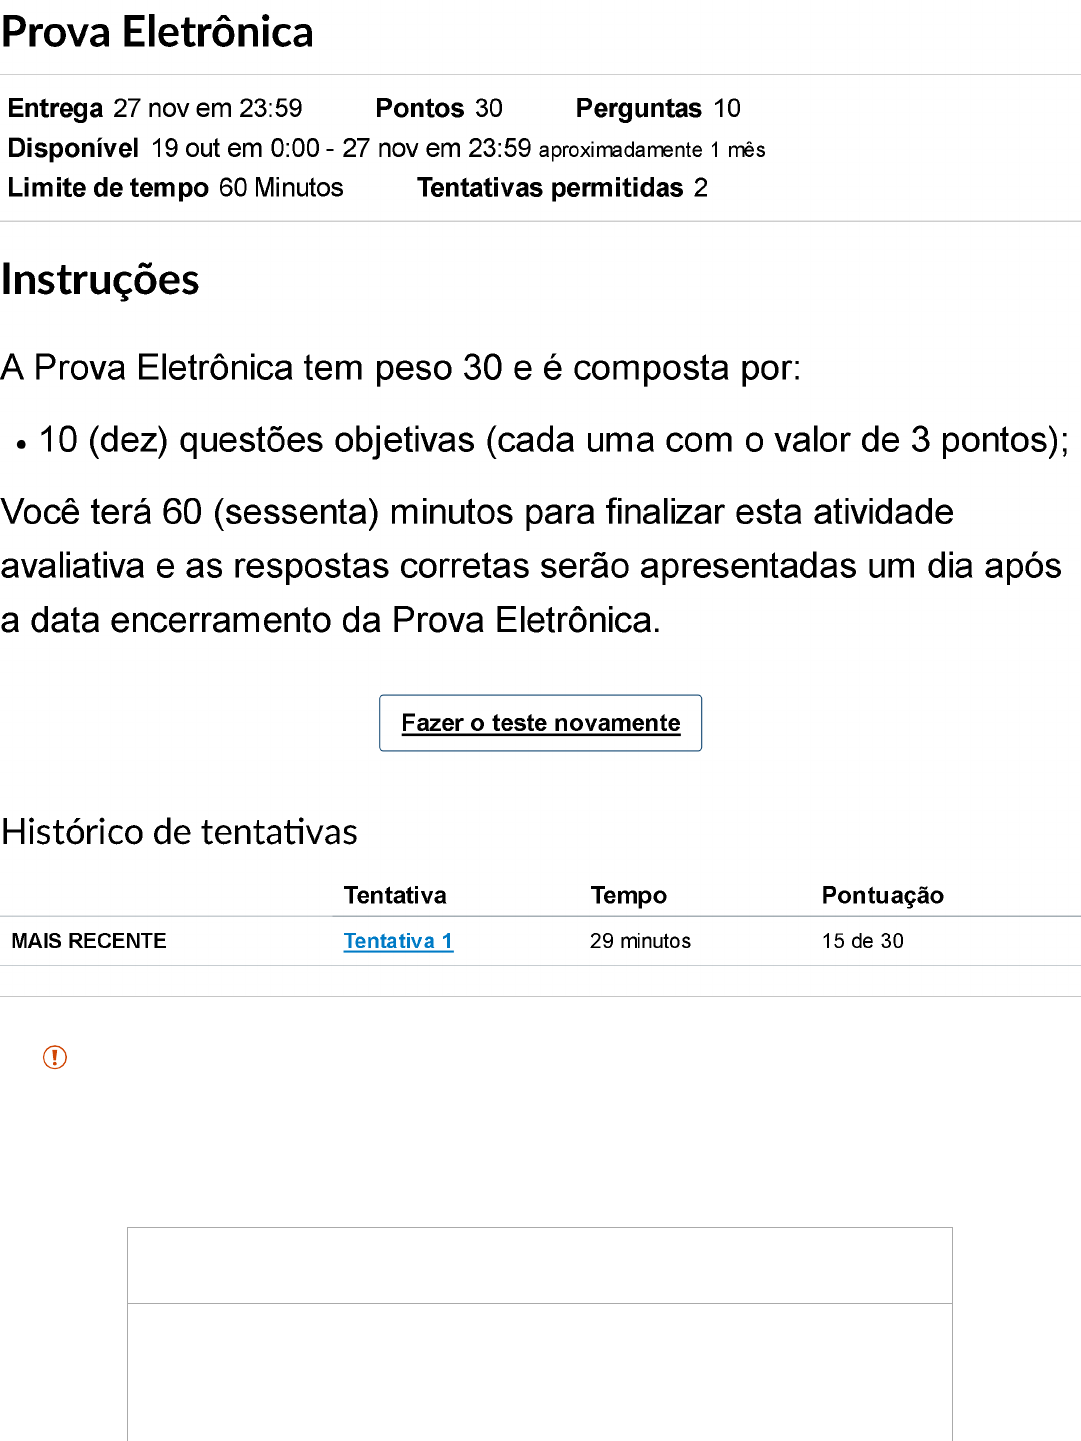Screen dimensions: 1081x1441
Task: Click the 15 de 30 score cell
Action: (x=862, y=941)
